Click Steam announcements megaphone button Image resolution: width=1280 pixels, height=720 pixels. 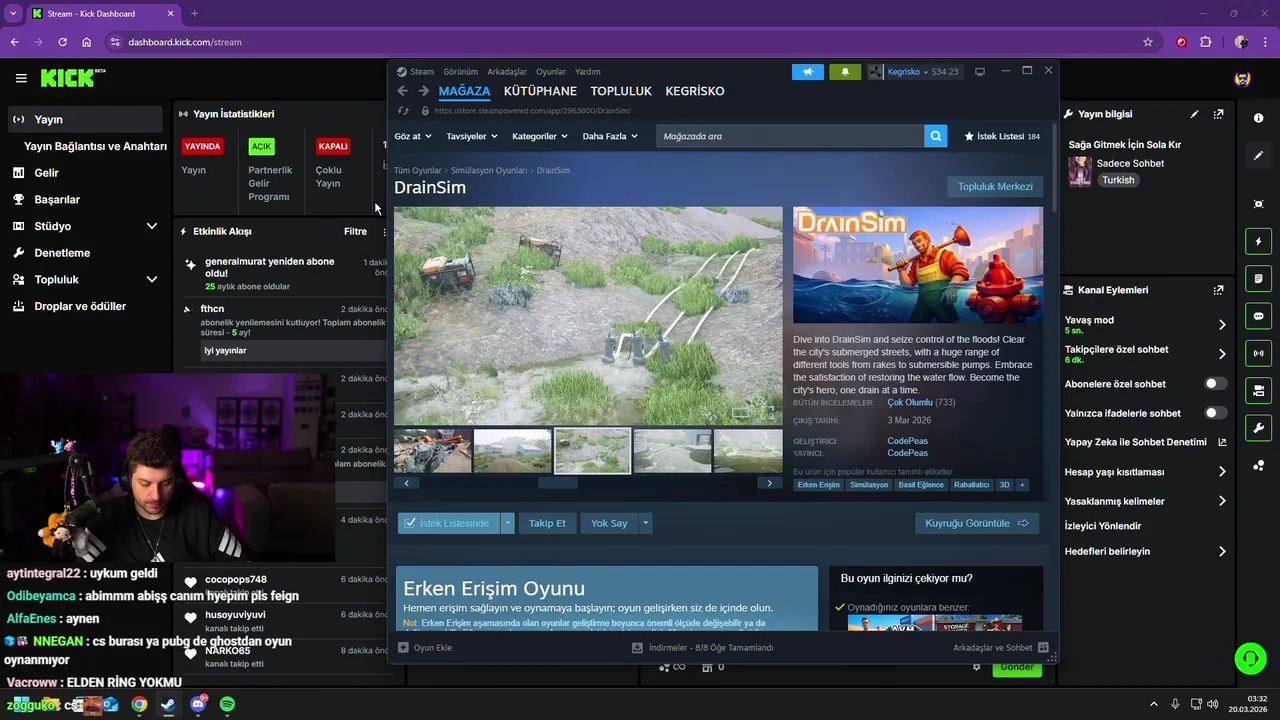[807, 72]
